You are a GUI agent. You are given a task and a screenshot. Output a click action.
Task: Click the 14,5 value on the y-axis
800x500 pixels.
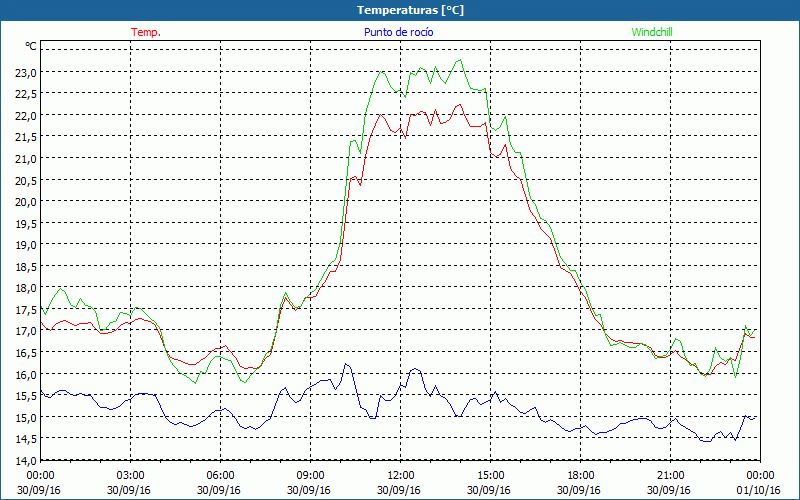click(x=26, y=439)
